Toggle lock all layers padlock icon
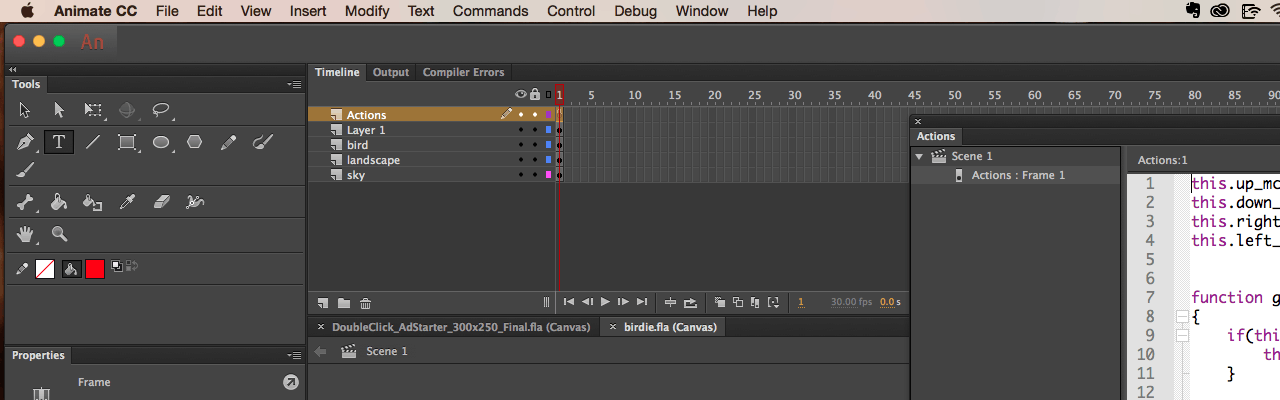The width and height of the screenshot is (1280, 400). click(x=535, y=94)
